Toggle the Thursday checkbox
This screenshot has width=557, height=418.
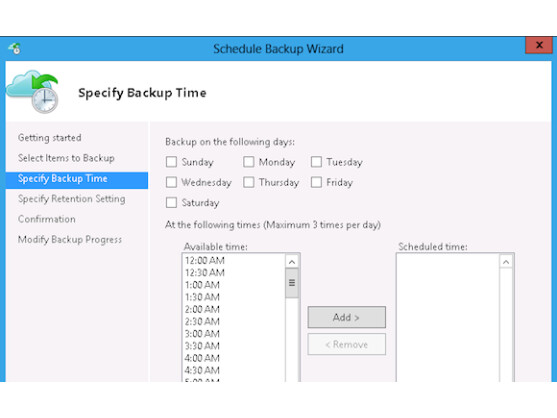(249, 182)
